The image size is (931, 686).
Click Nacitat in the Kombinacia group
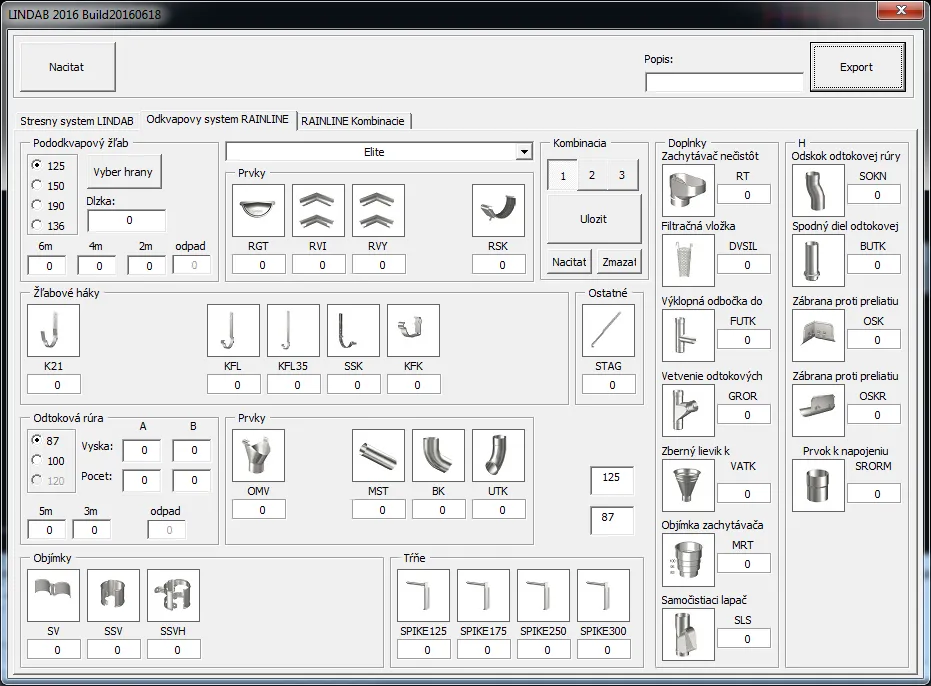(x=569, y=262)
